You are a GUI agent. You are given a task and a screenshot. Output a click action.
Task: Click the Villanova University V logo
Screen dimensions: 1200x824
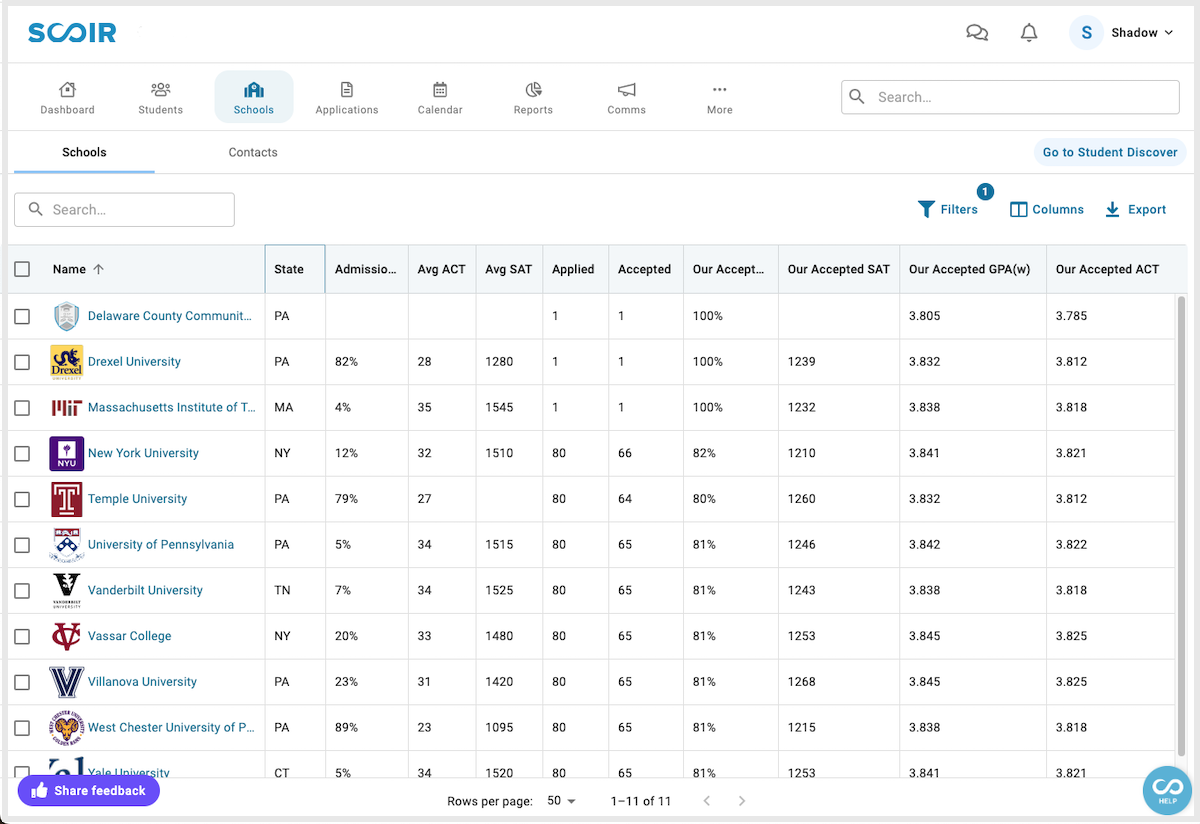[x=67, y=682]
